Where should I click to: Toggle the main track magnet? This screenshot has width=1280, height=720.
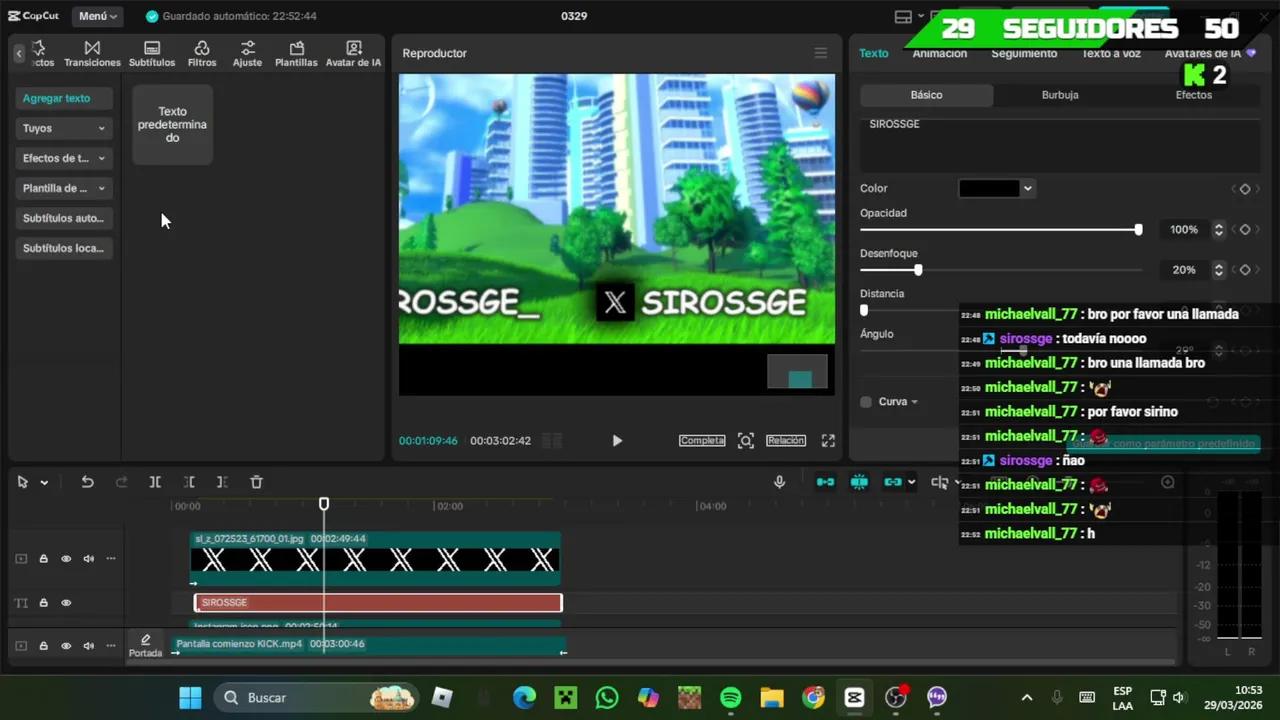(825, 482)
